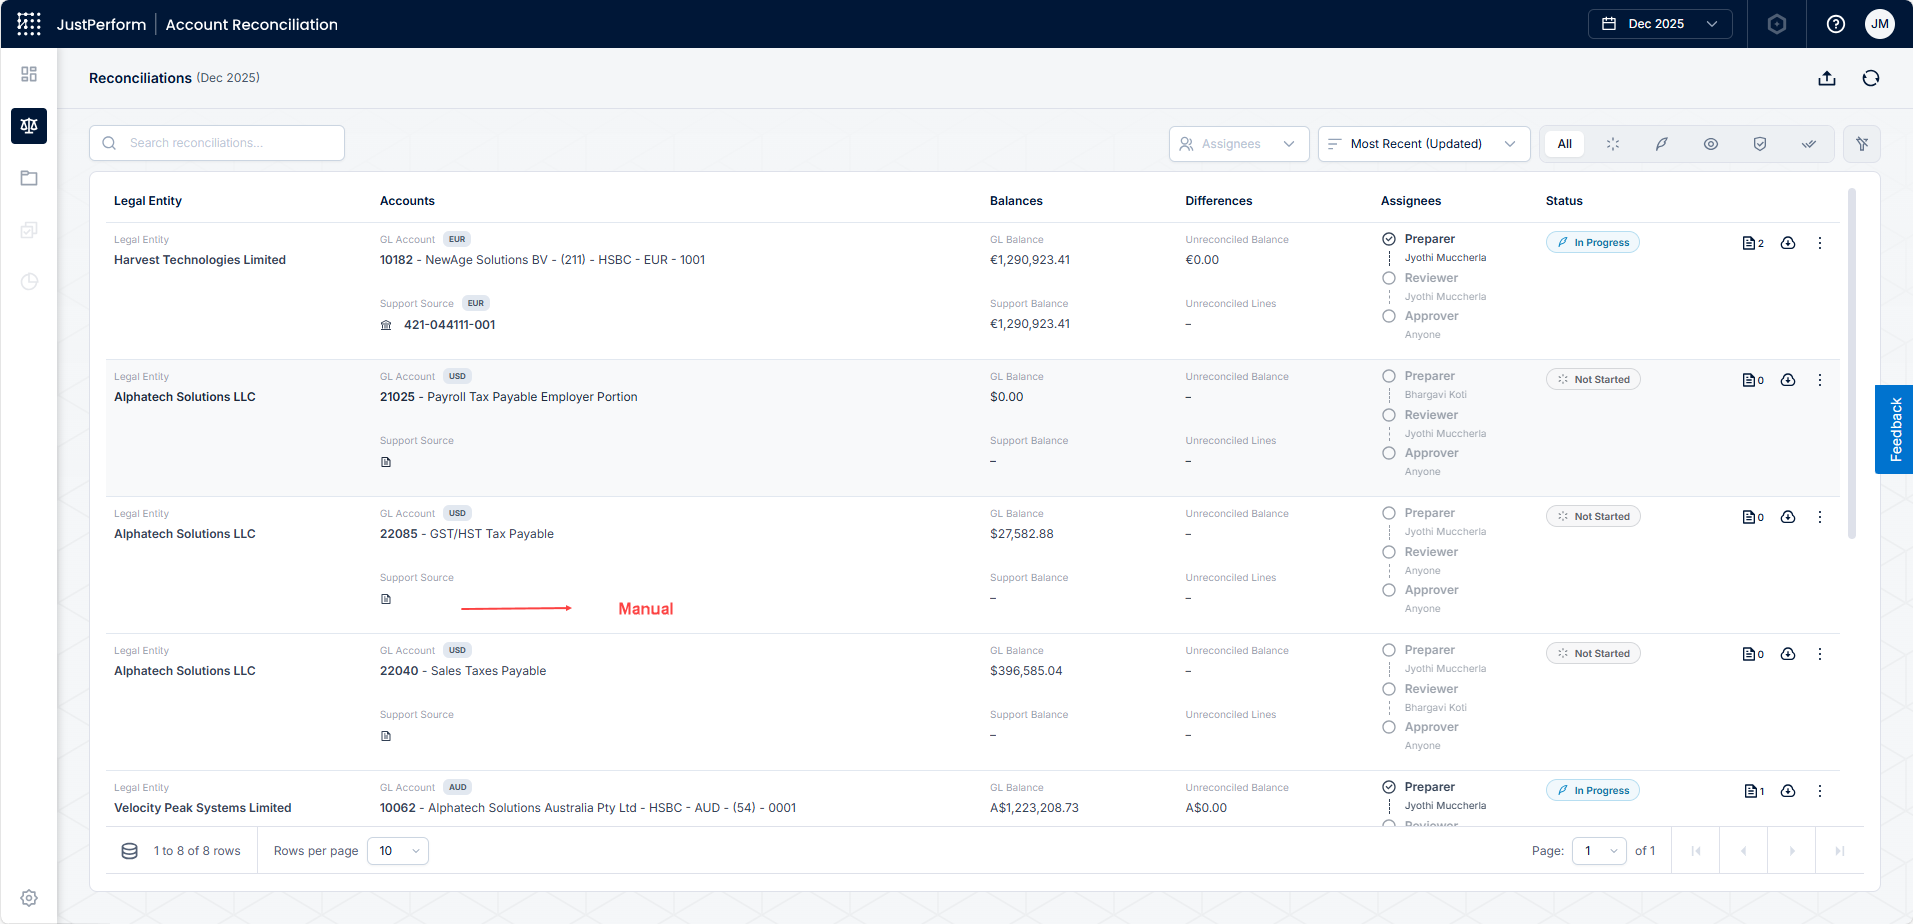Open the Dec 2025 period dropdown
The image size is (1913, 924).
[1660, 24]
